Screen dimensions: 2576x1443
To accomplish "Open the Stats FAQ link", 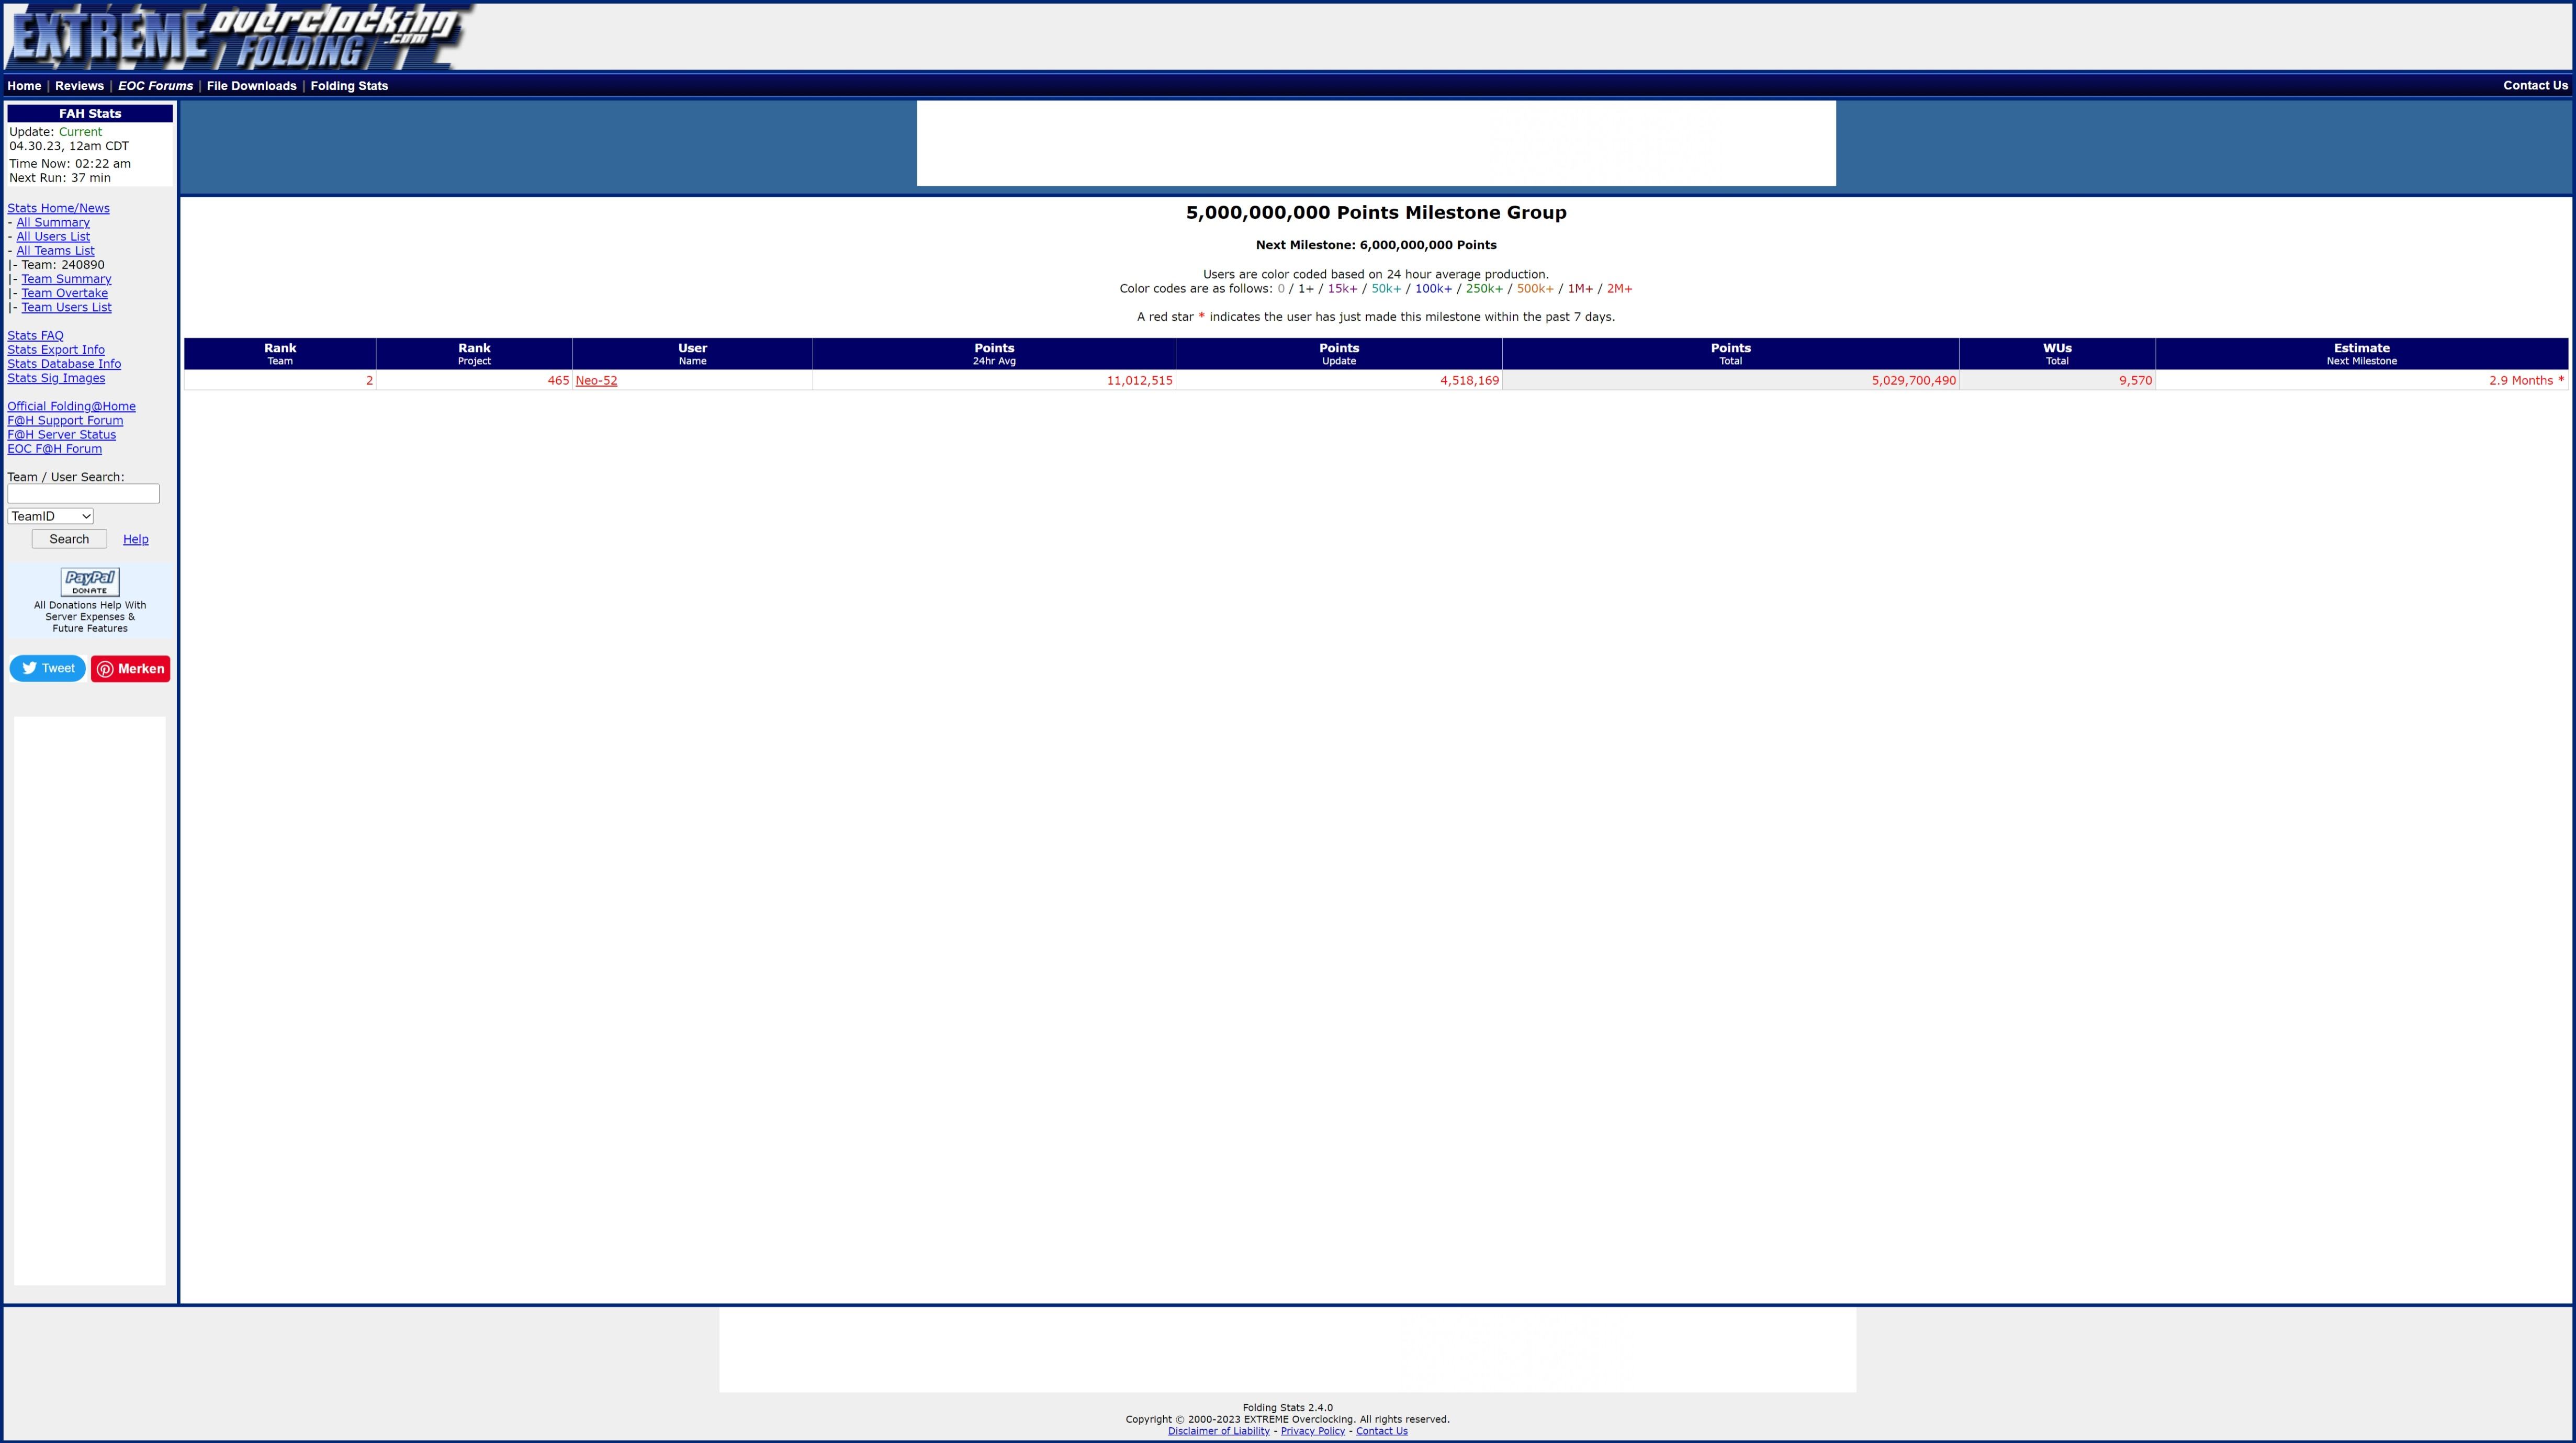I will point(35,336).
